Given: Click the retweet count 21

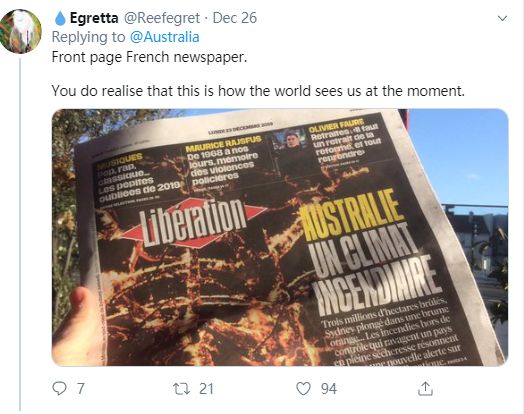Looking at the screenshot, I should [x=206, y=389].
